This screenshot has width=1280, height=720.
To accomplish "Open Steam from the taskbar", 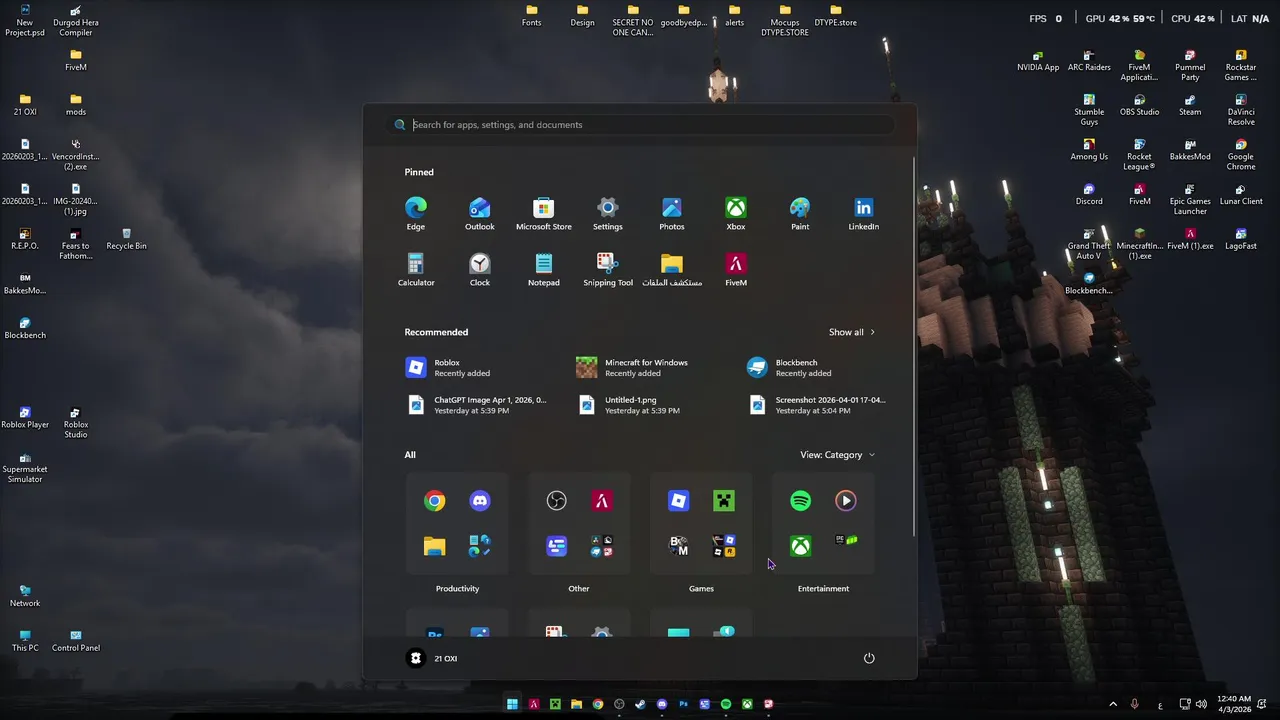I will coord(640,704).
